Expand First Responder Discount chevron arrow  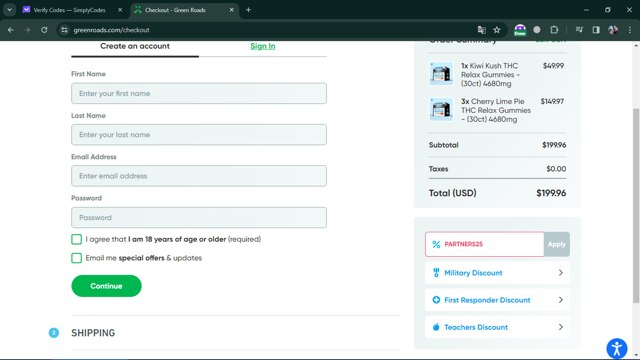pos(561,300)
